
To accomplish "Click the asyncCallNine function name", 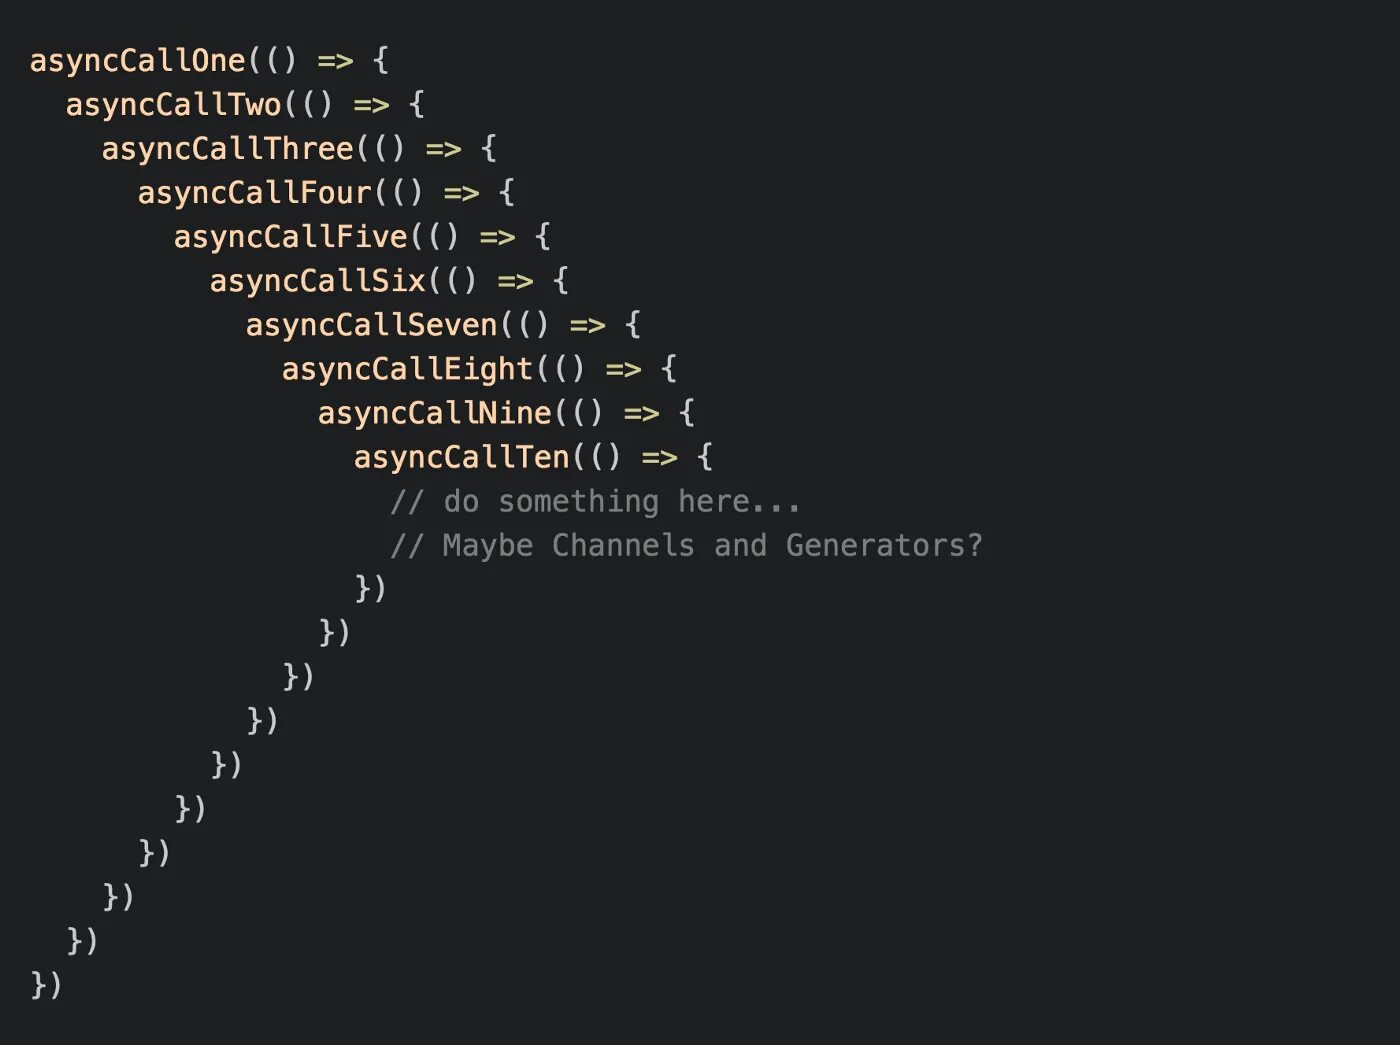I will tap(435, 413).
